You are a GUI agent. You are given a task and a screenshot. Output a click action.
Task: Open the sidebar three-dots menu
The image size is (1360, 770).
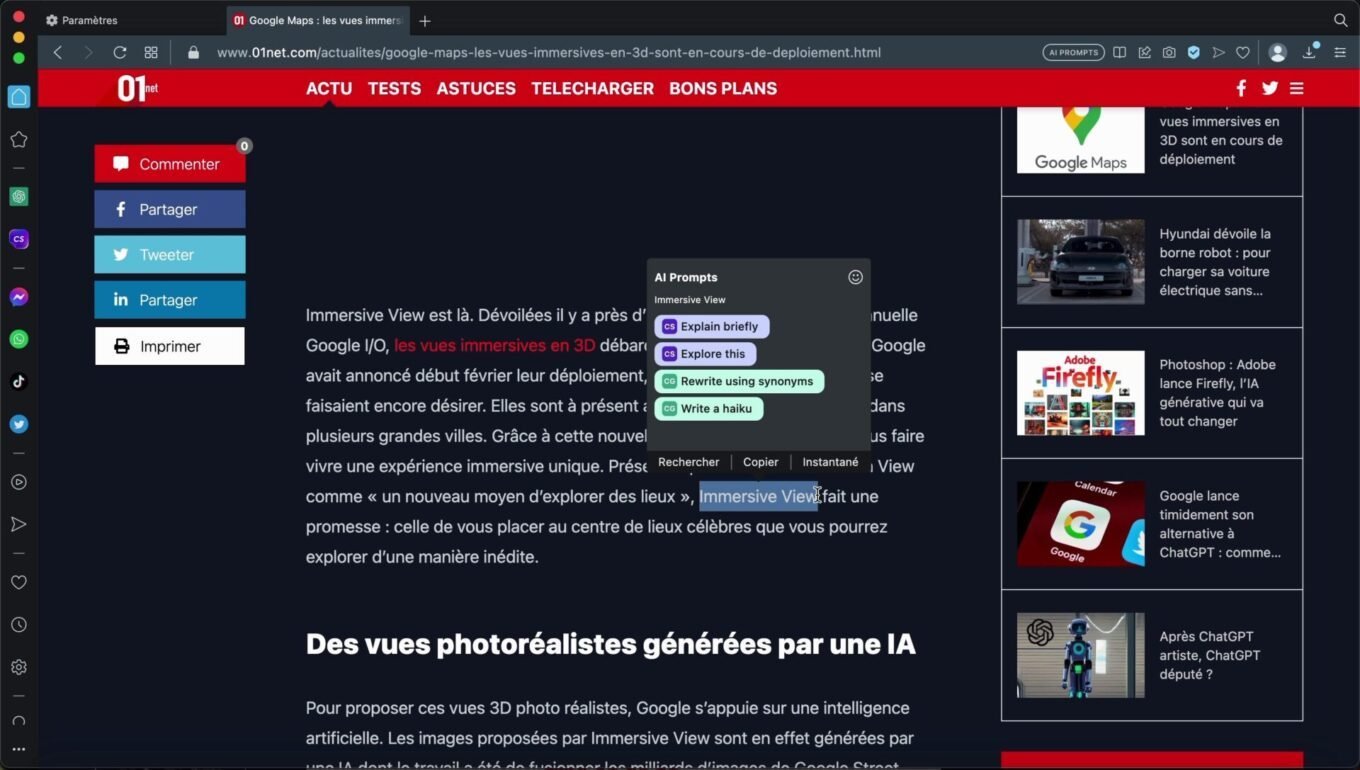[19, 749]
